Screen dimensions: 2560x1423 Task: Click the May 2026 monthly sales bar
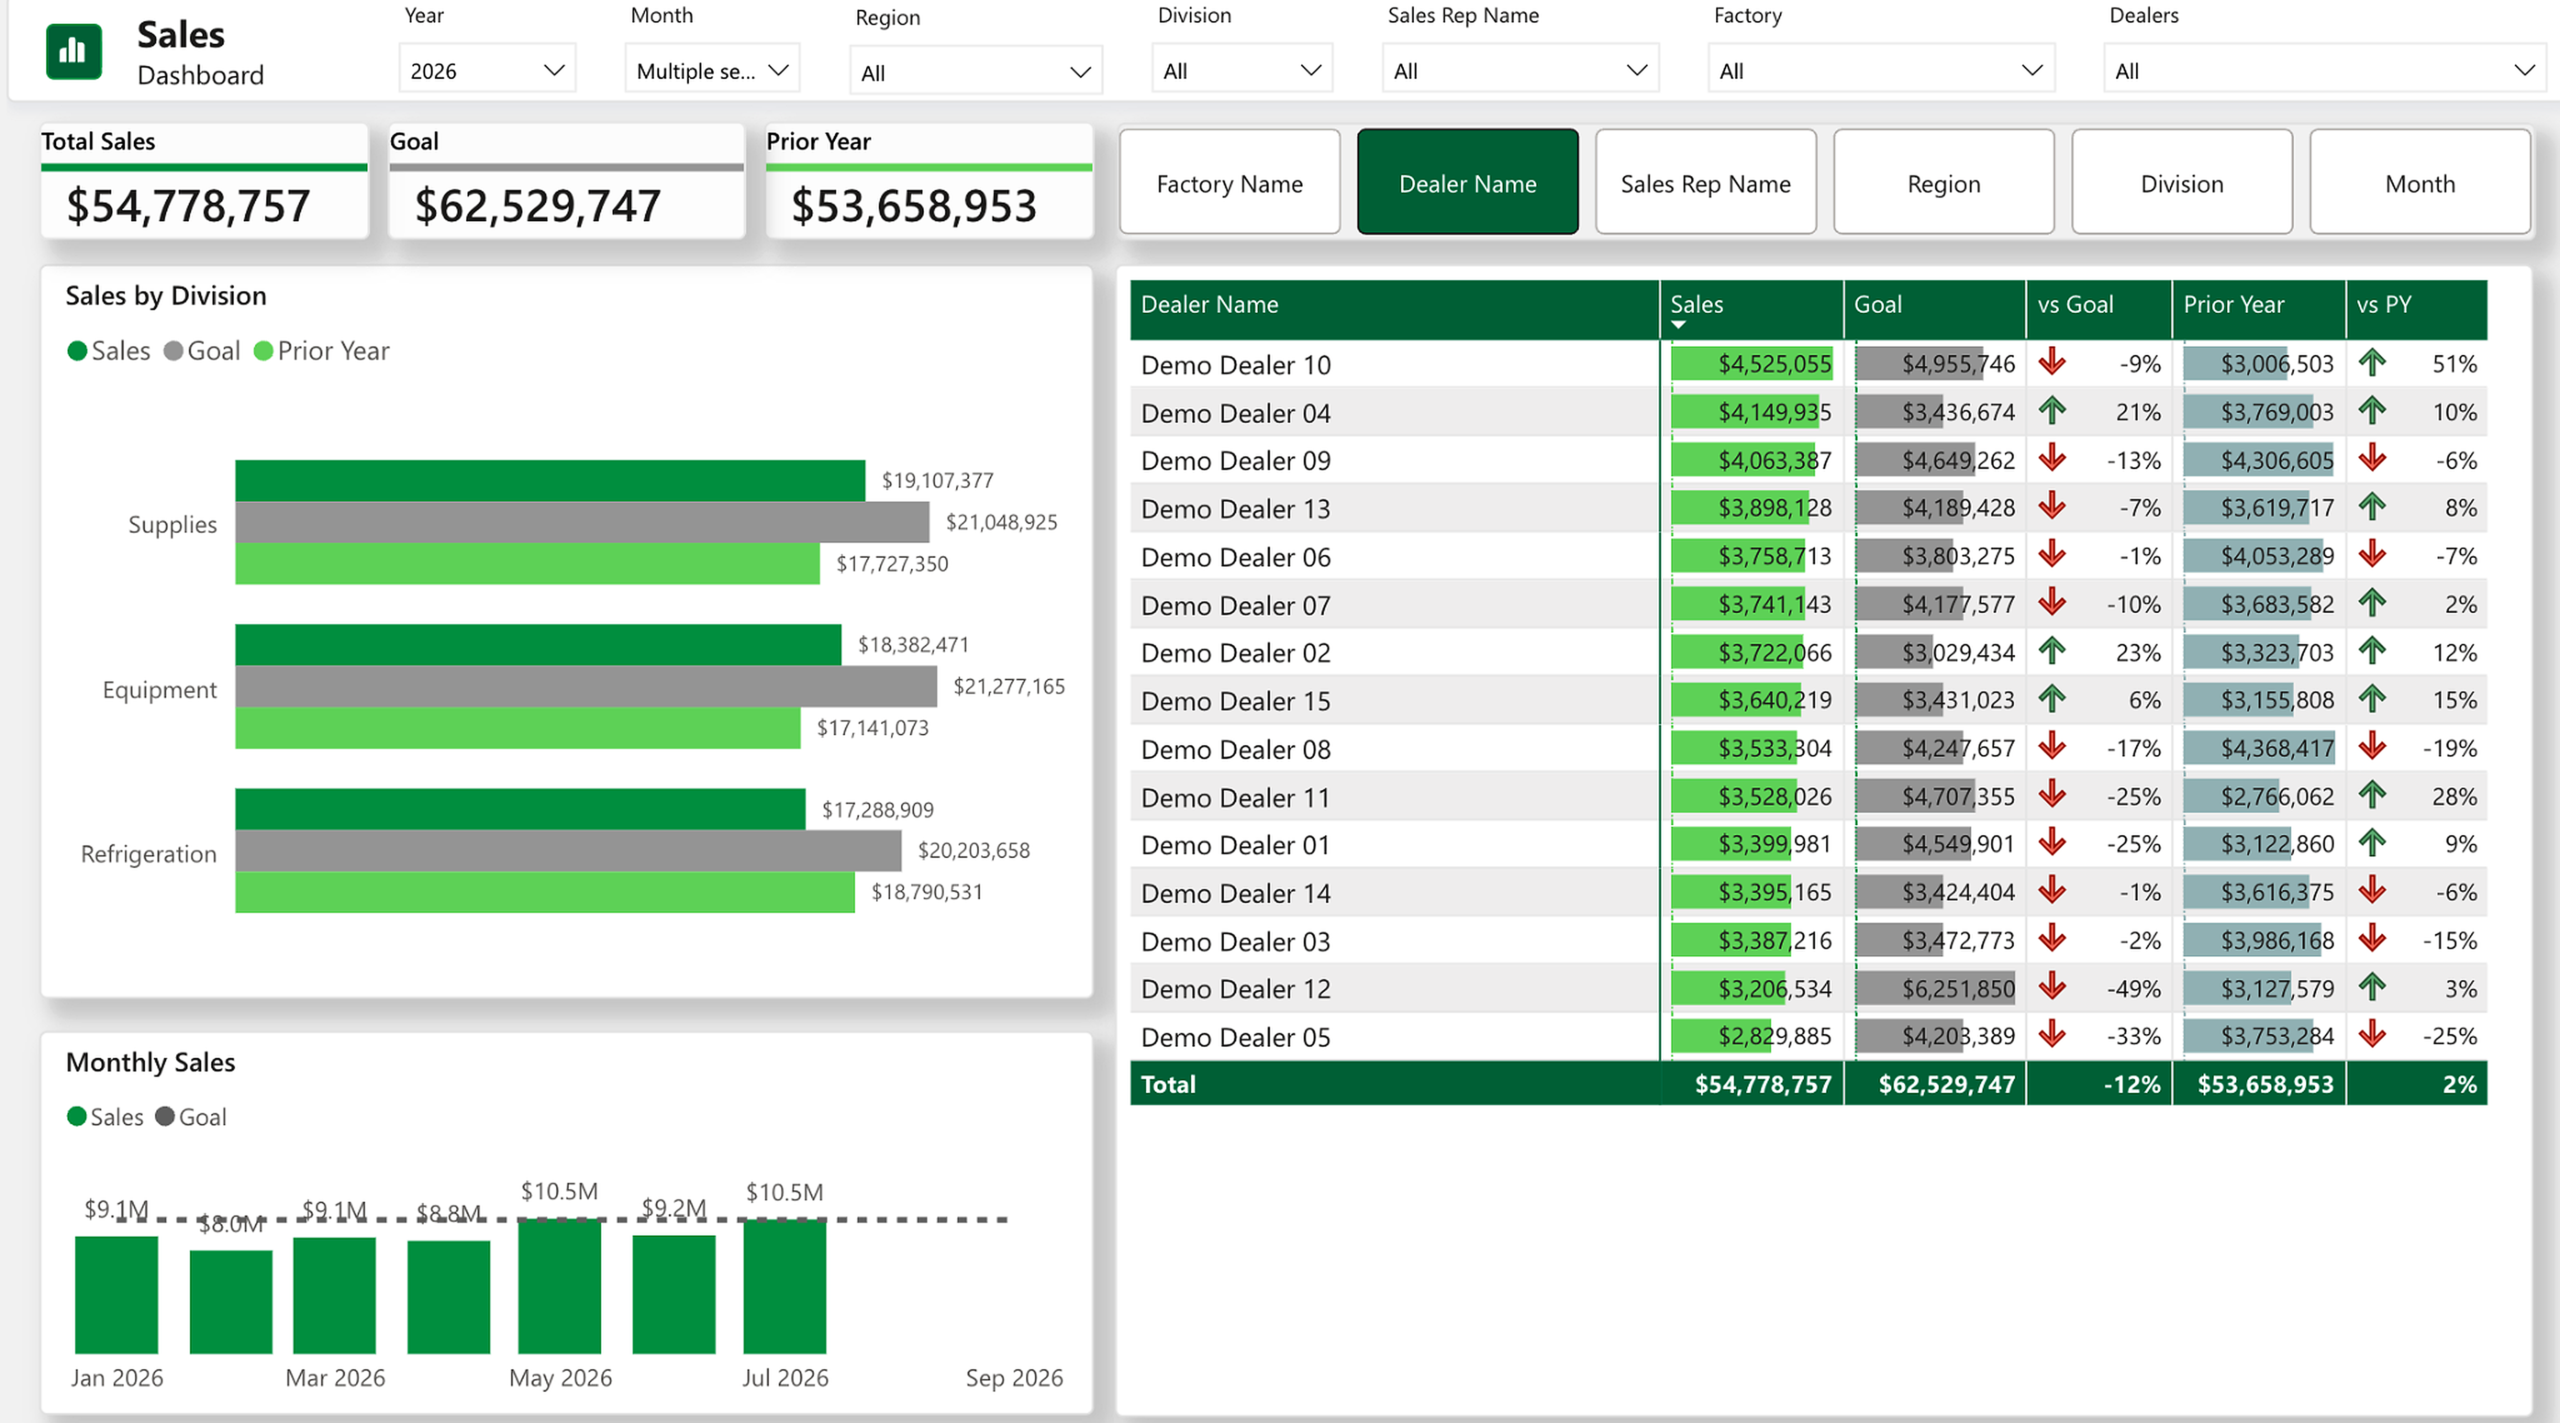[559, 1286]
